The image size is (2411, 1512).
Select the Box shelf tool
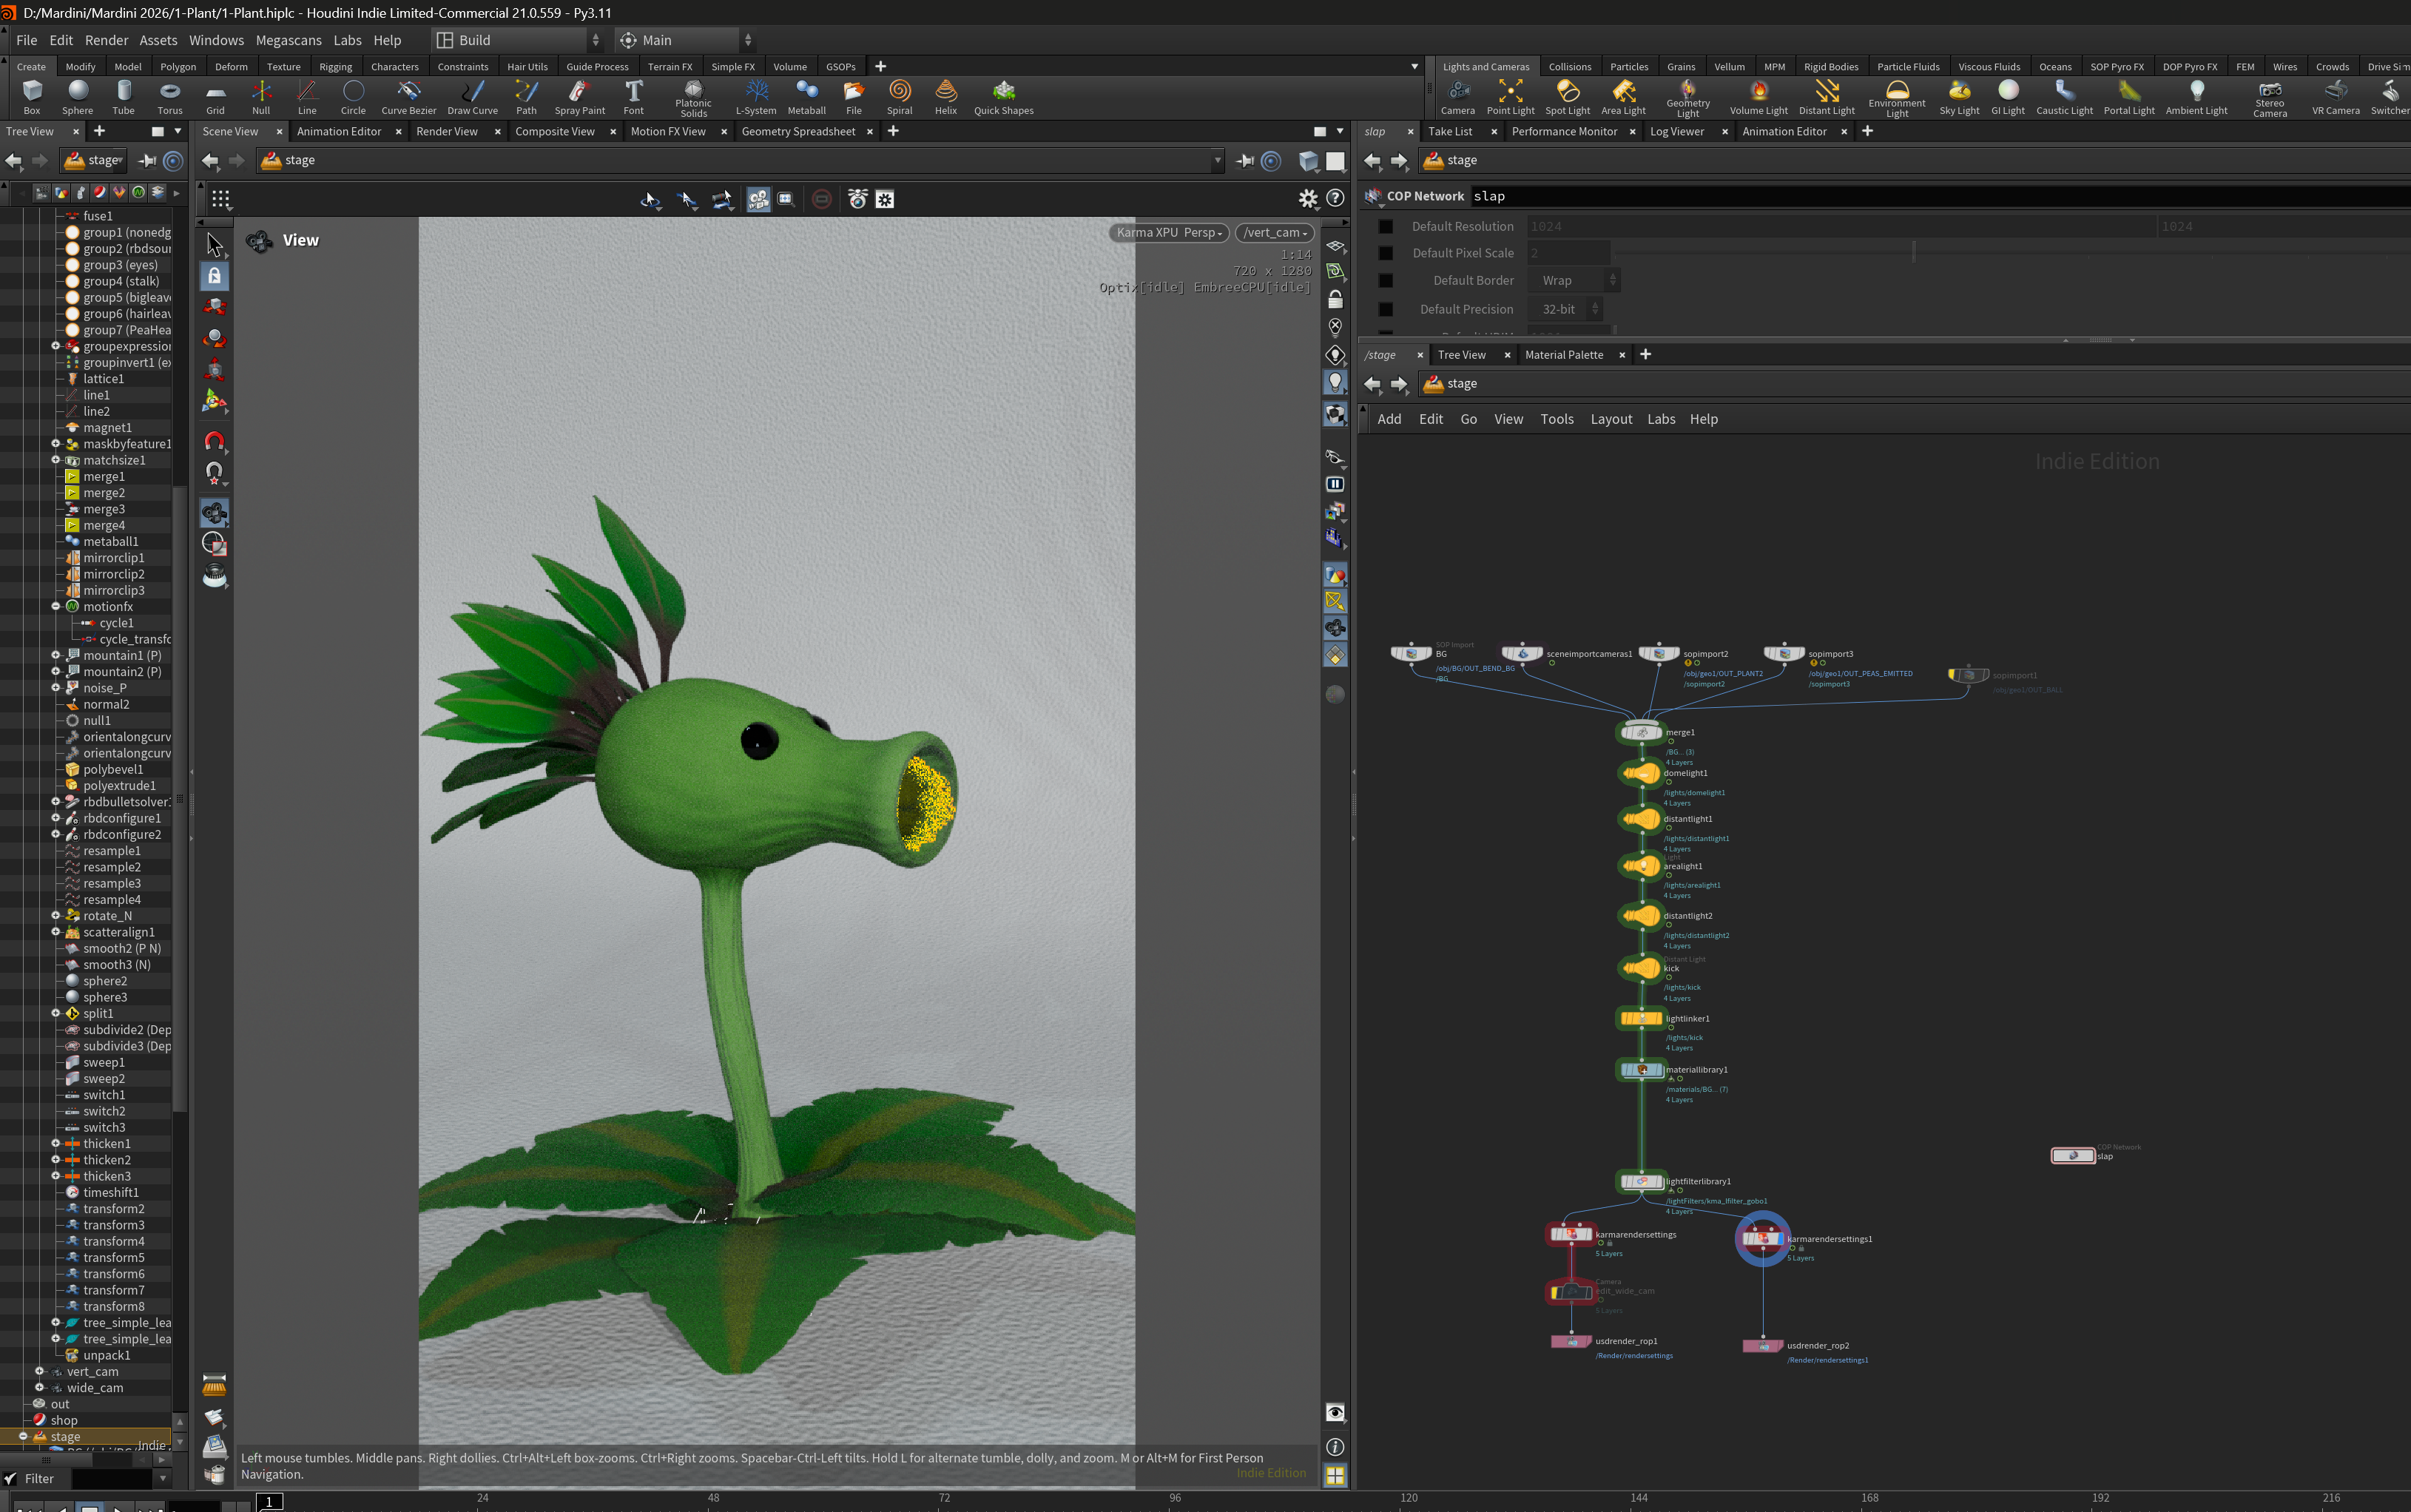(32, 97)
